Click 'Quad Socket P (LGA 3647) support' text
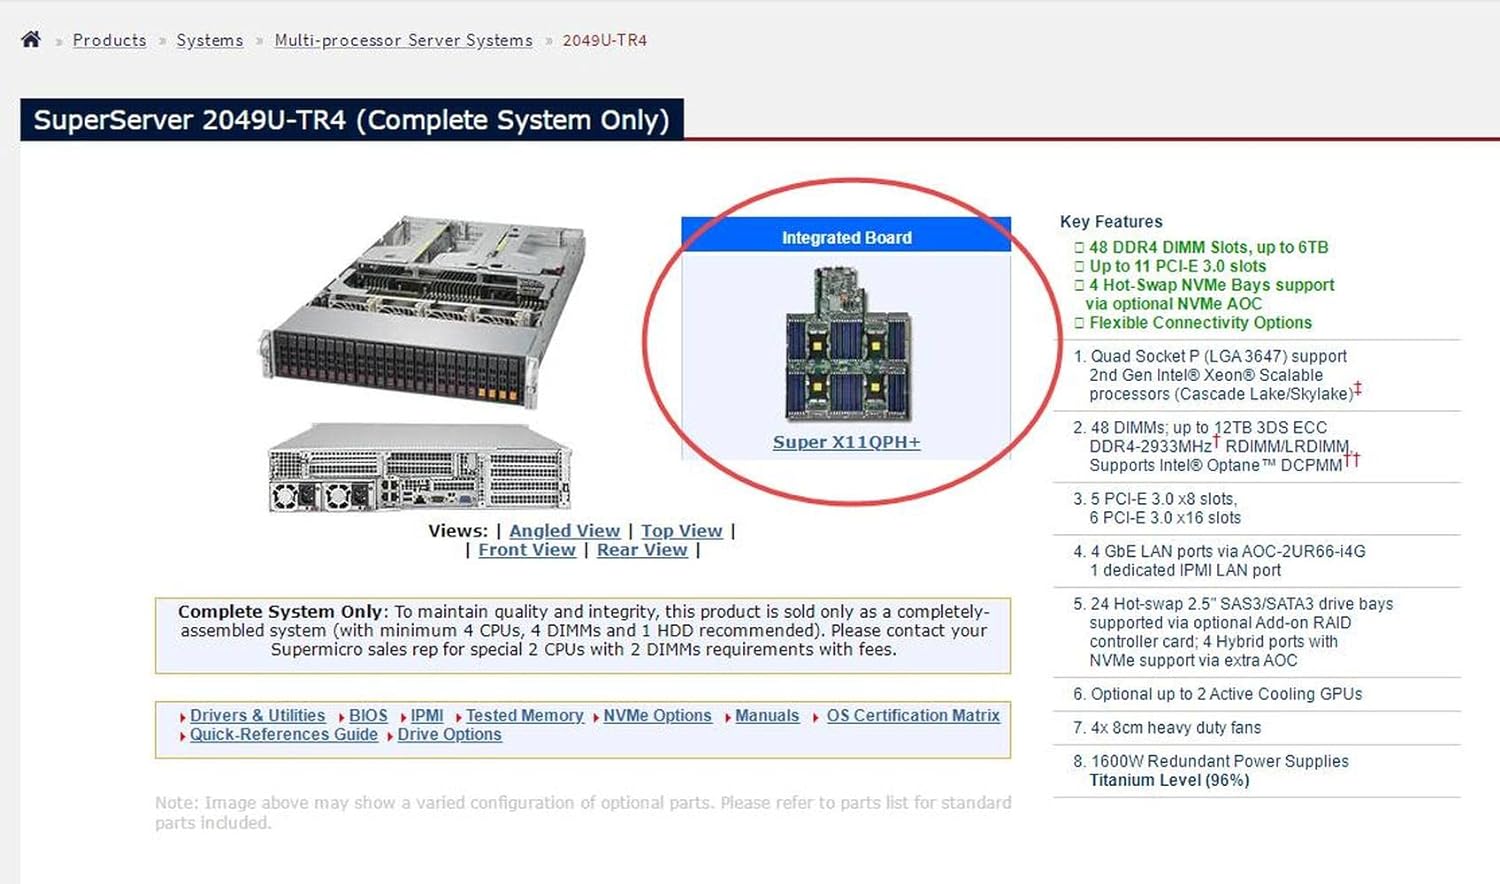1500x884 pixels. click(1218, 356)
